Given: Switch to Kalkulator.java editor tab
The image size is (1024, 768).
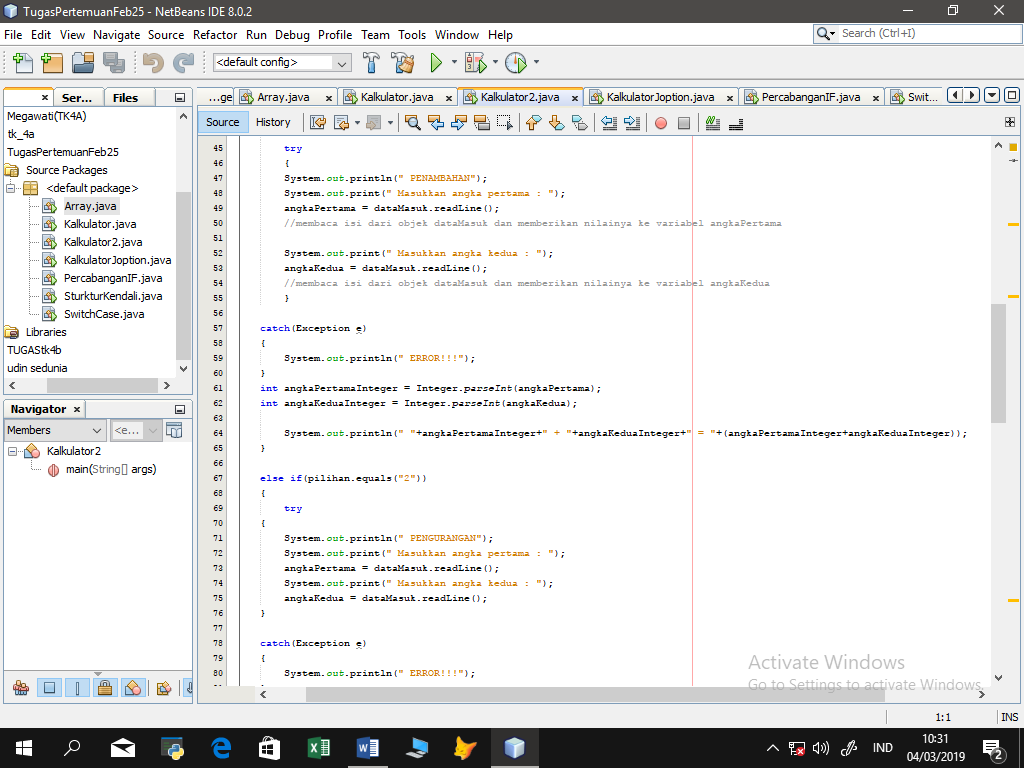Looking at the screenshot, I should pos(397,97).
